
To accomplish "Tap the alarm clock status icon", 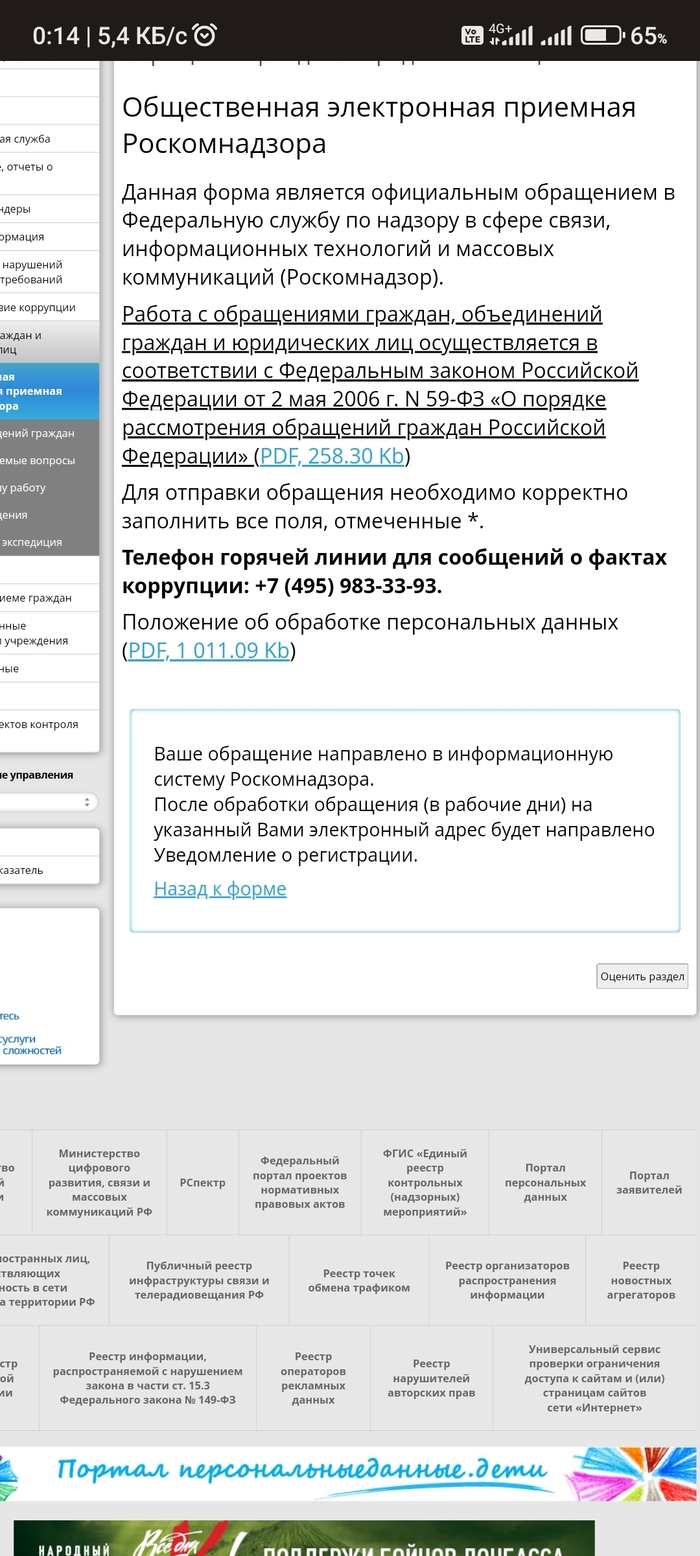I will (x=205, y=36).
